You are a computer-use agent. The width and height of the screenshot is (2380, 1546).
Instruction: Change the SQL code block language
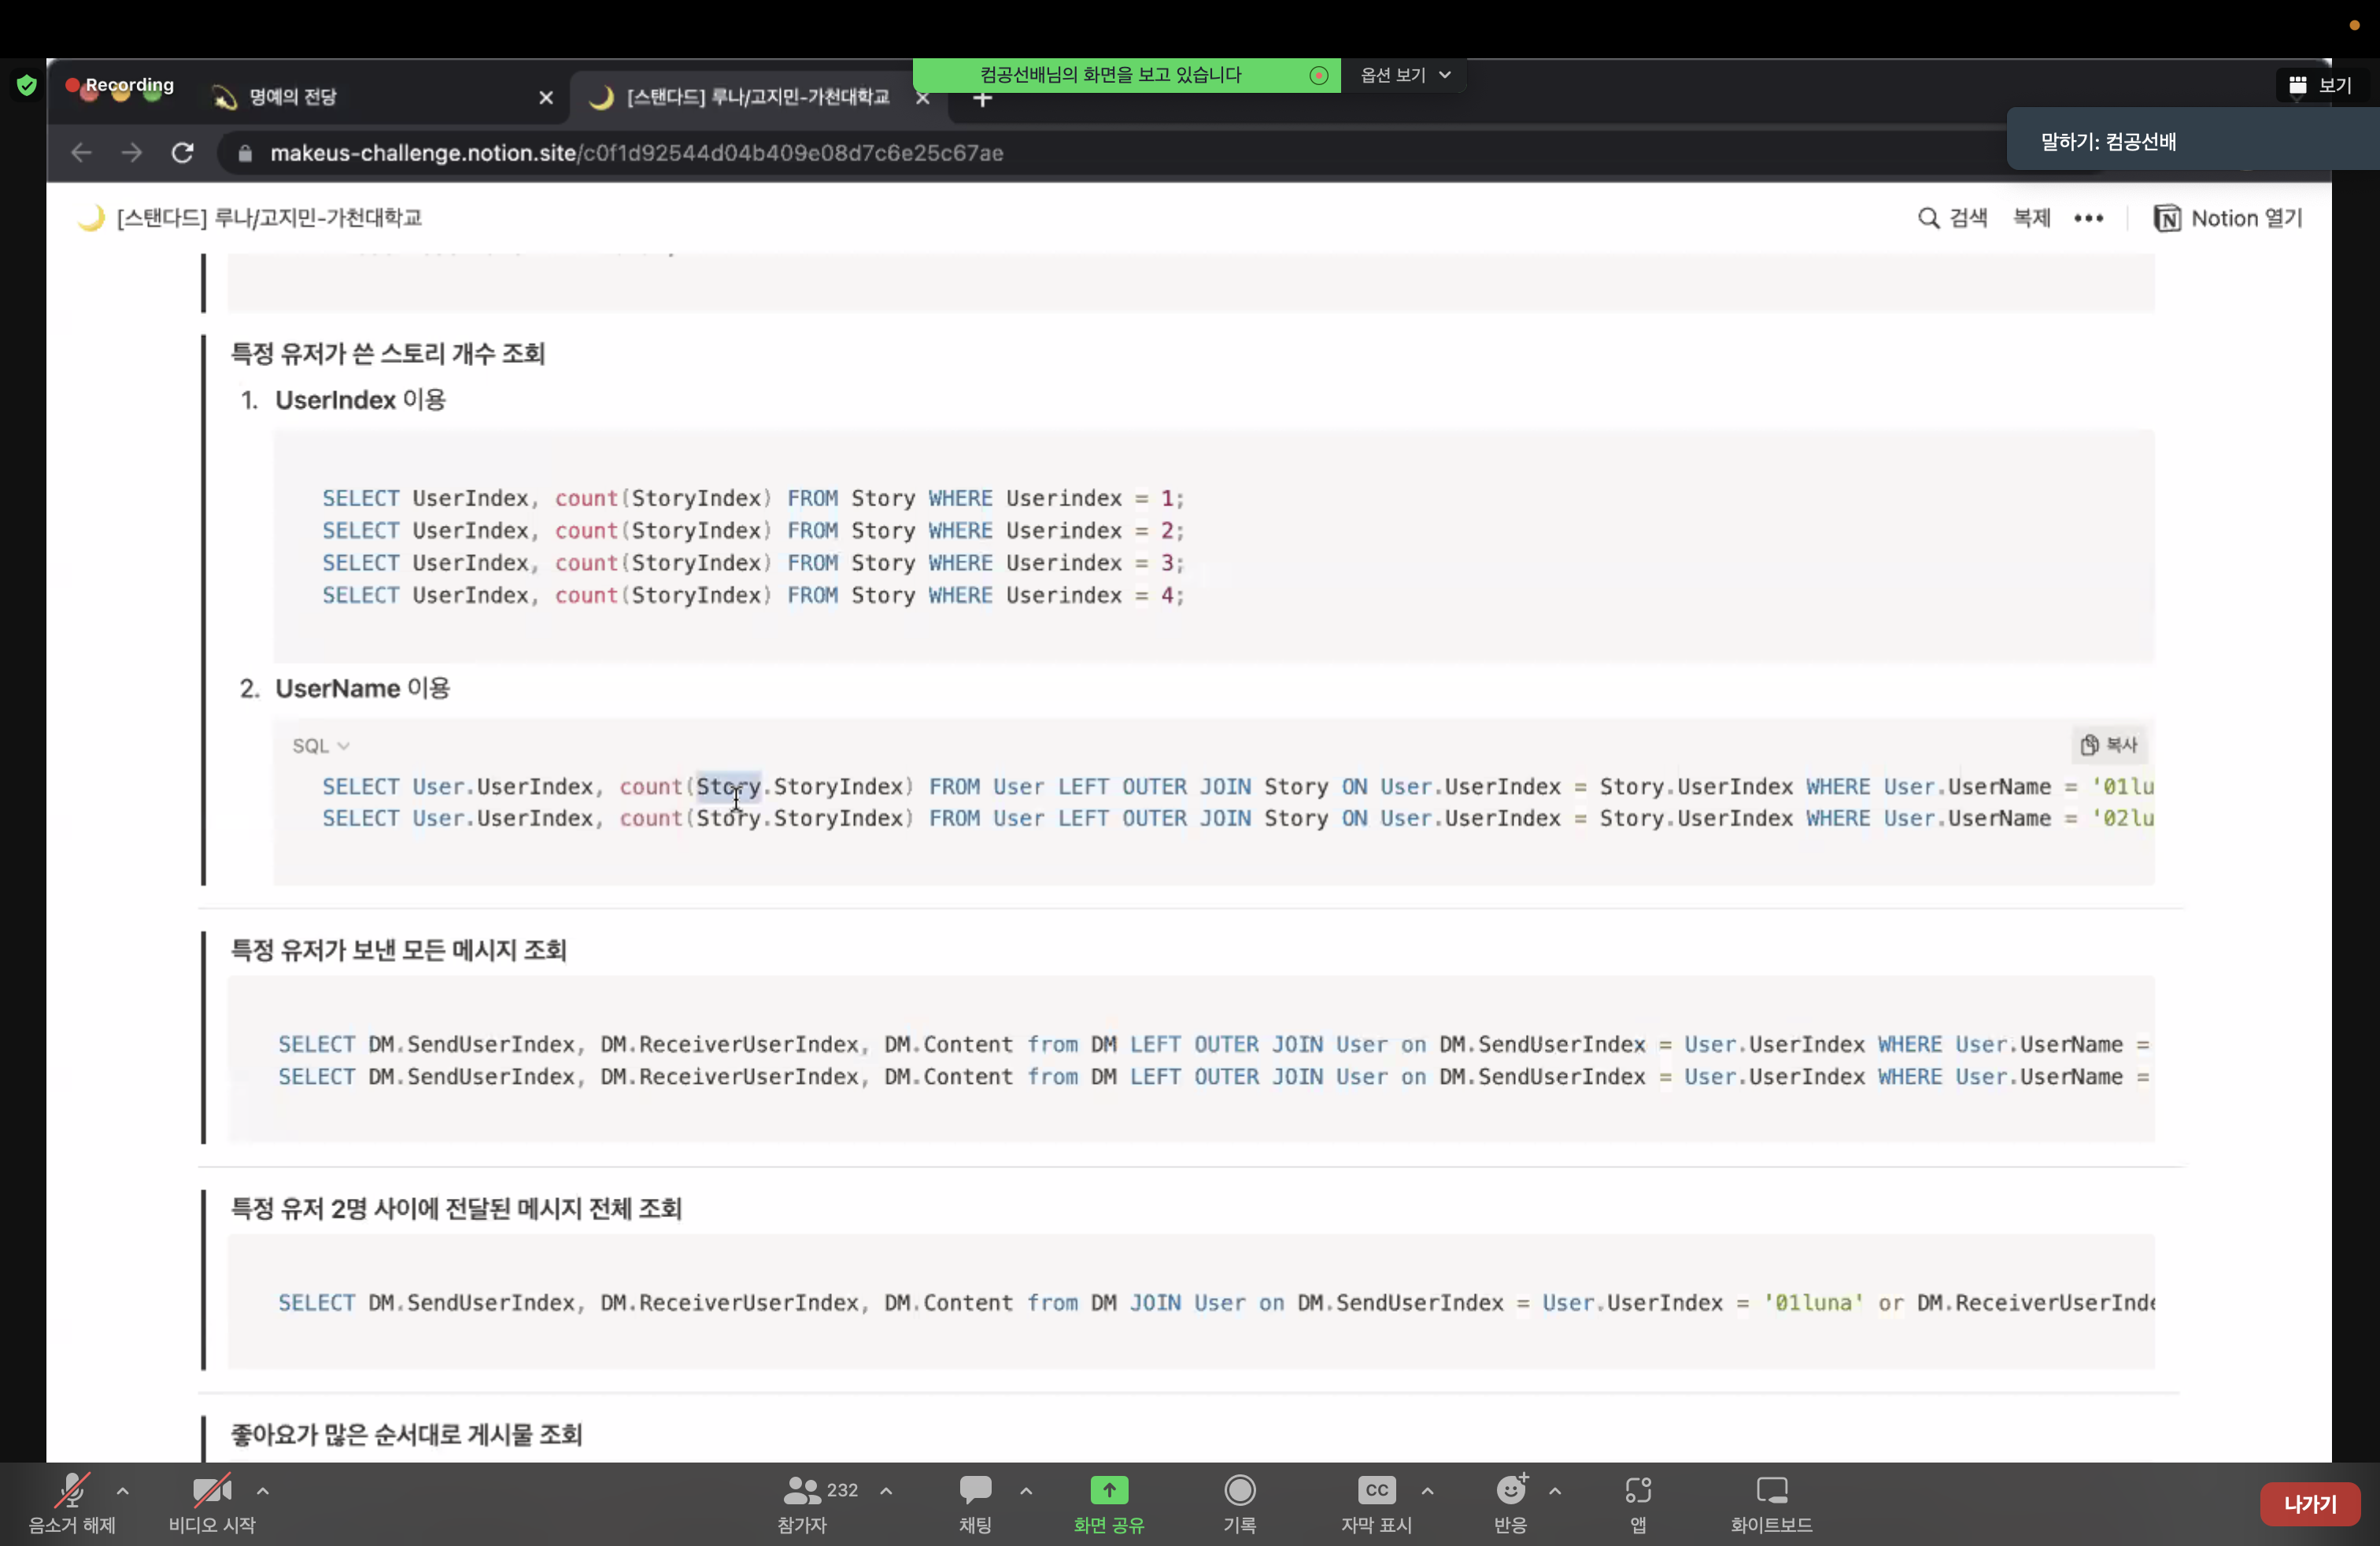coord(320,745)
